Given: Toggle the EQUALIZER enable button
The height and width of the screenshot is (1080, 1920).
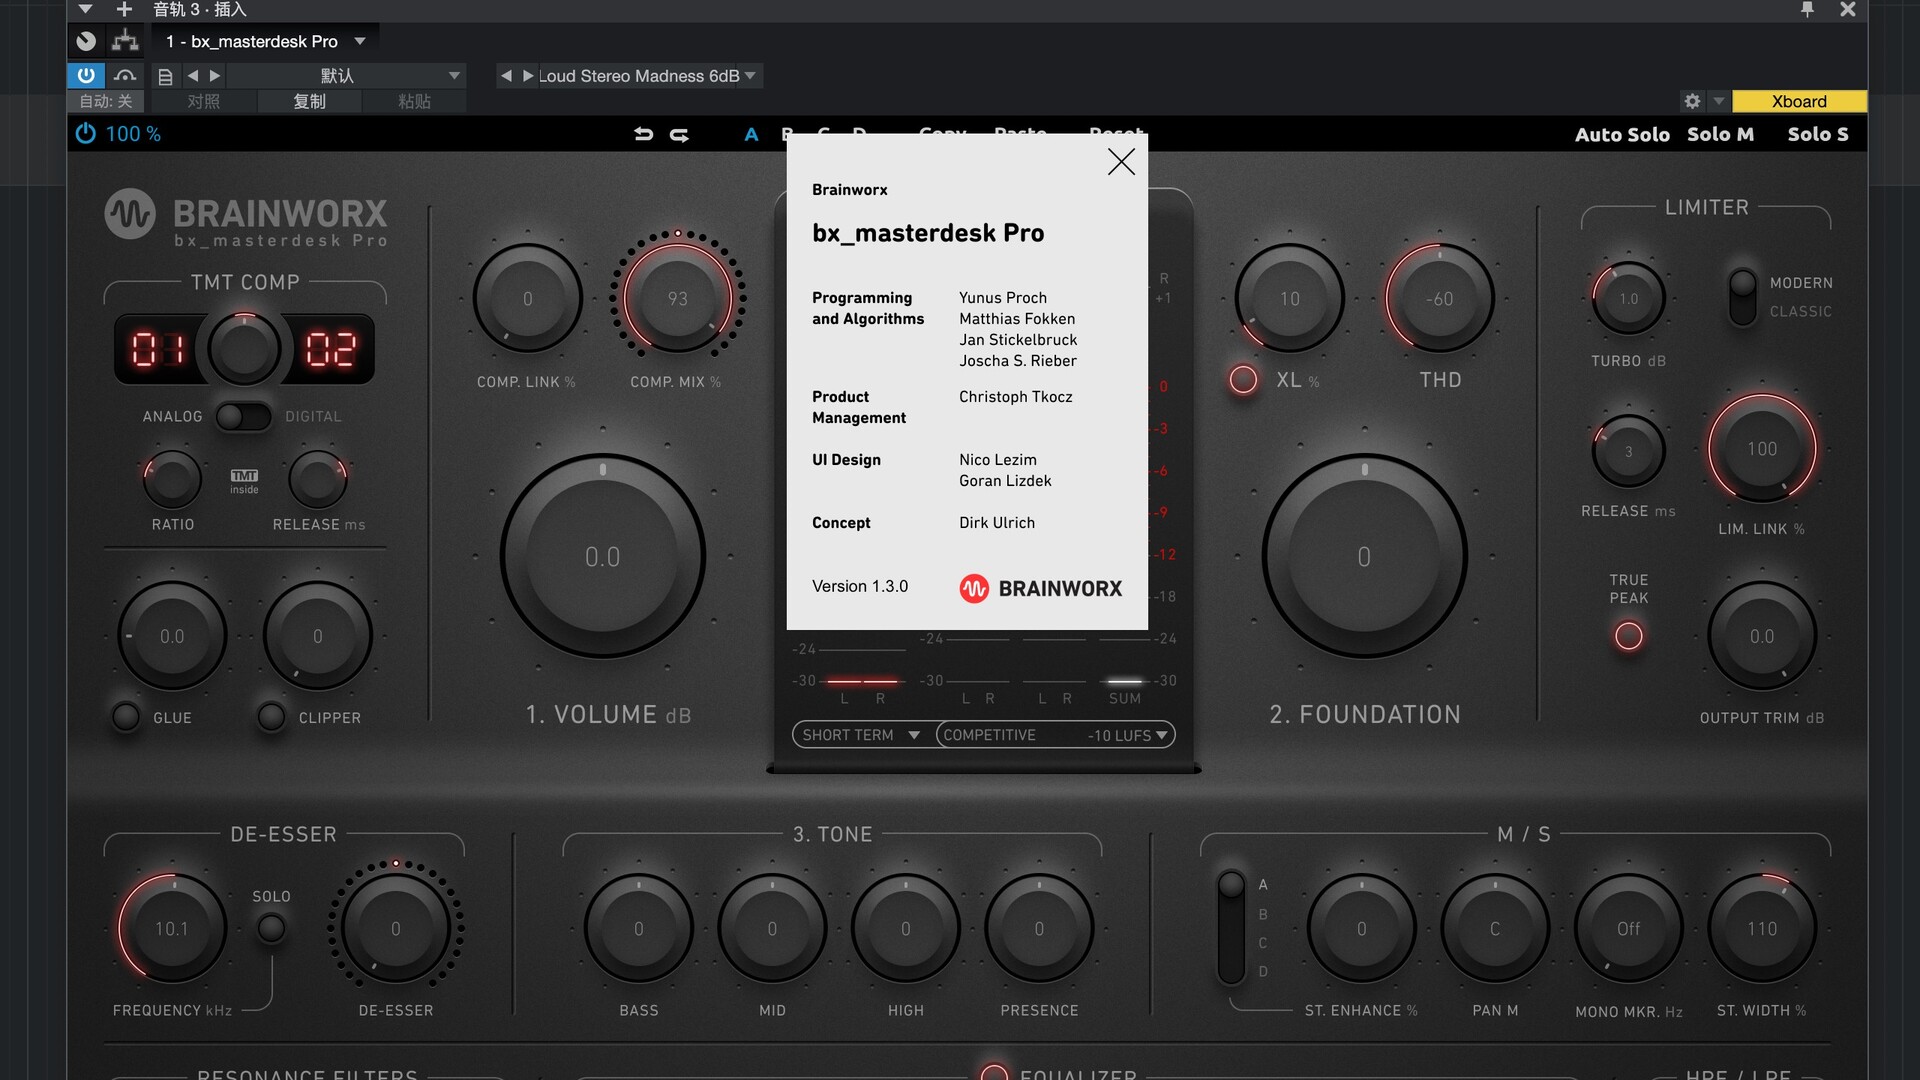Looking at the screenshot, I should (x=994, y=1072).
